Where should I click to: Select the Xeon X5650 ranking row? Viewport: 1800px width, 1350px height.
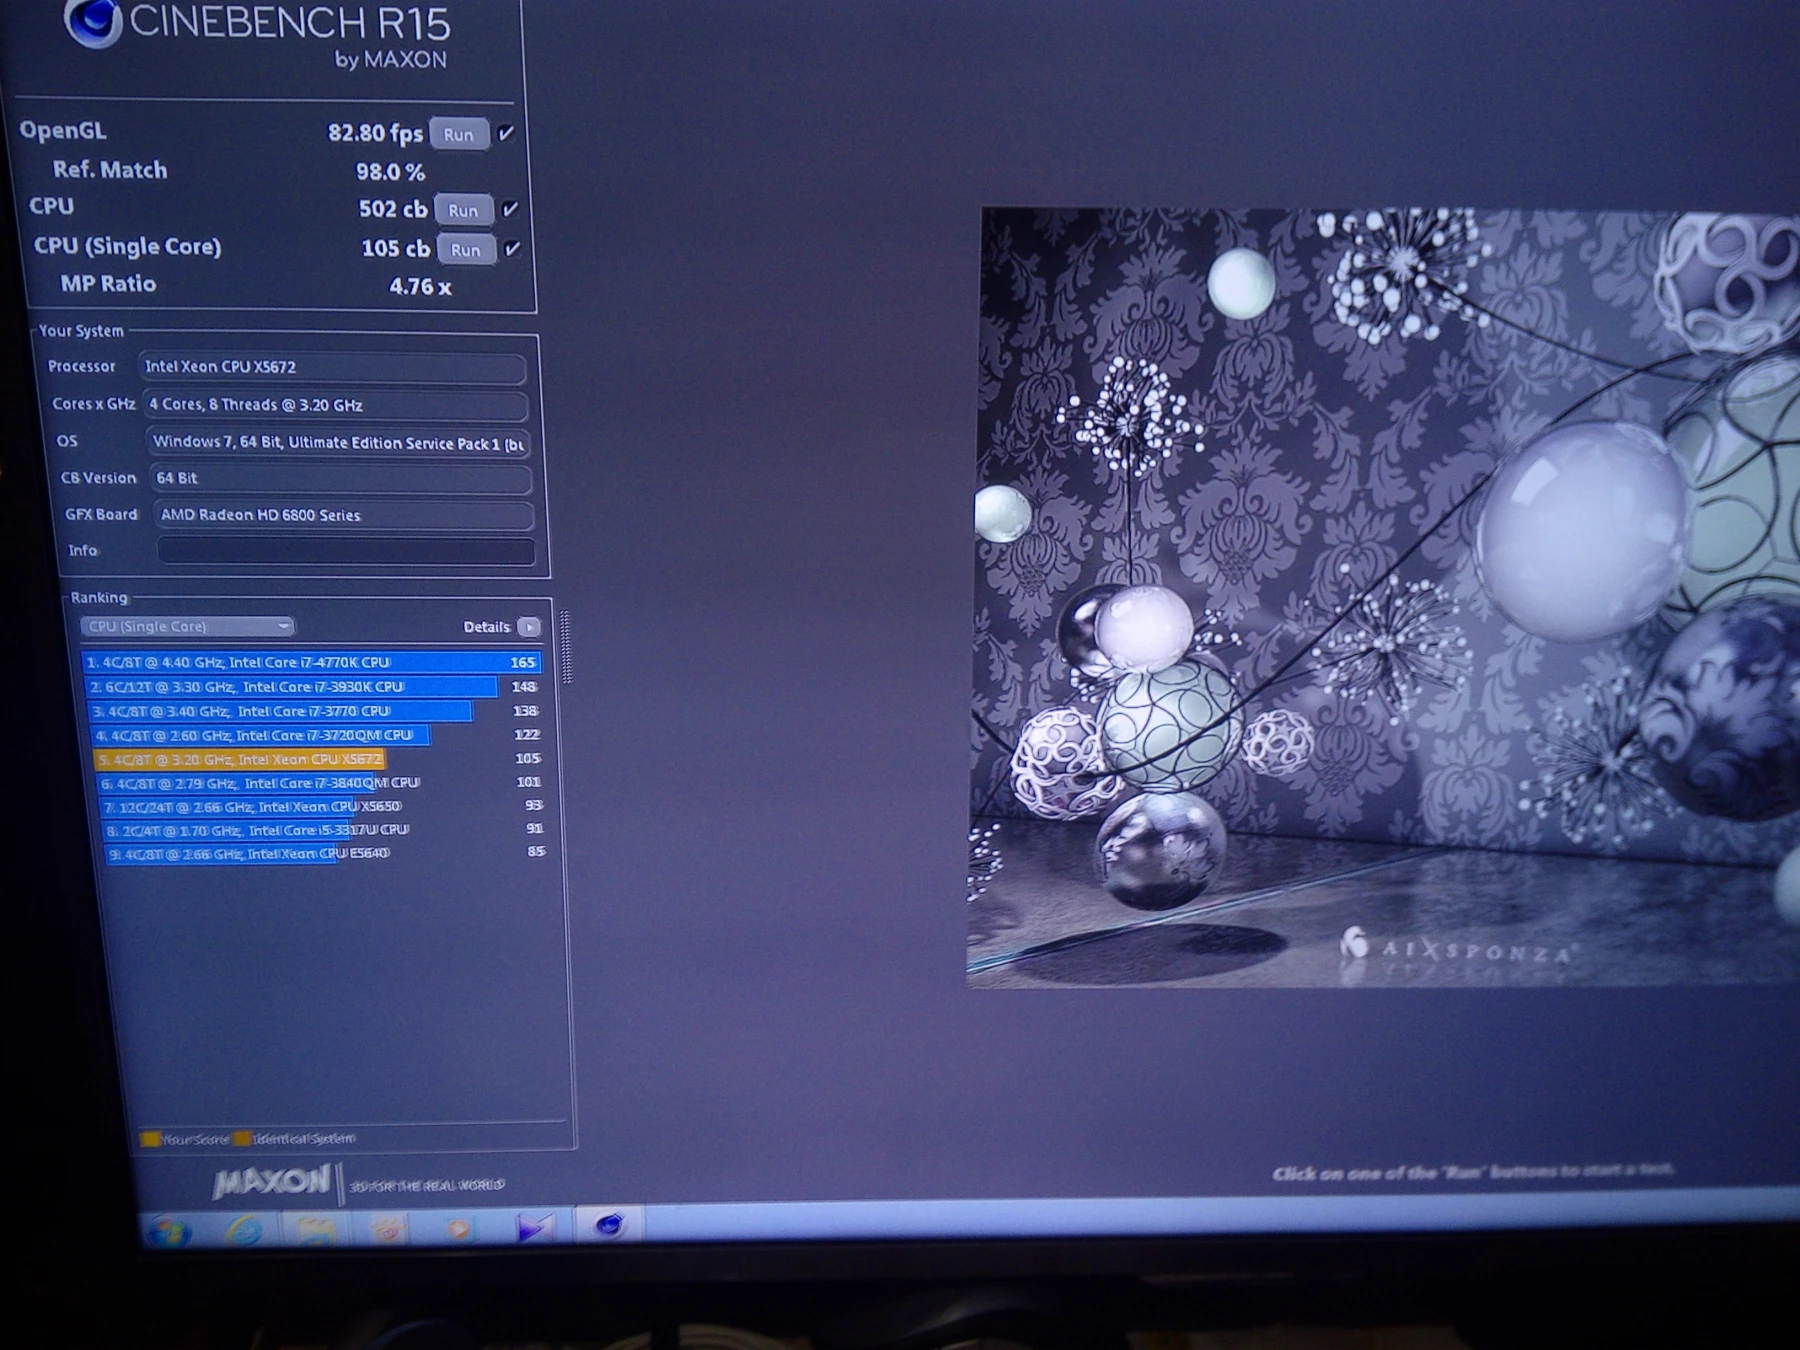pos(323,806)
